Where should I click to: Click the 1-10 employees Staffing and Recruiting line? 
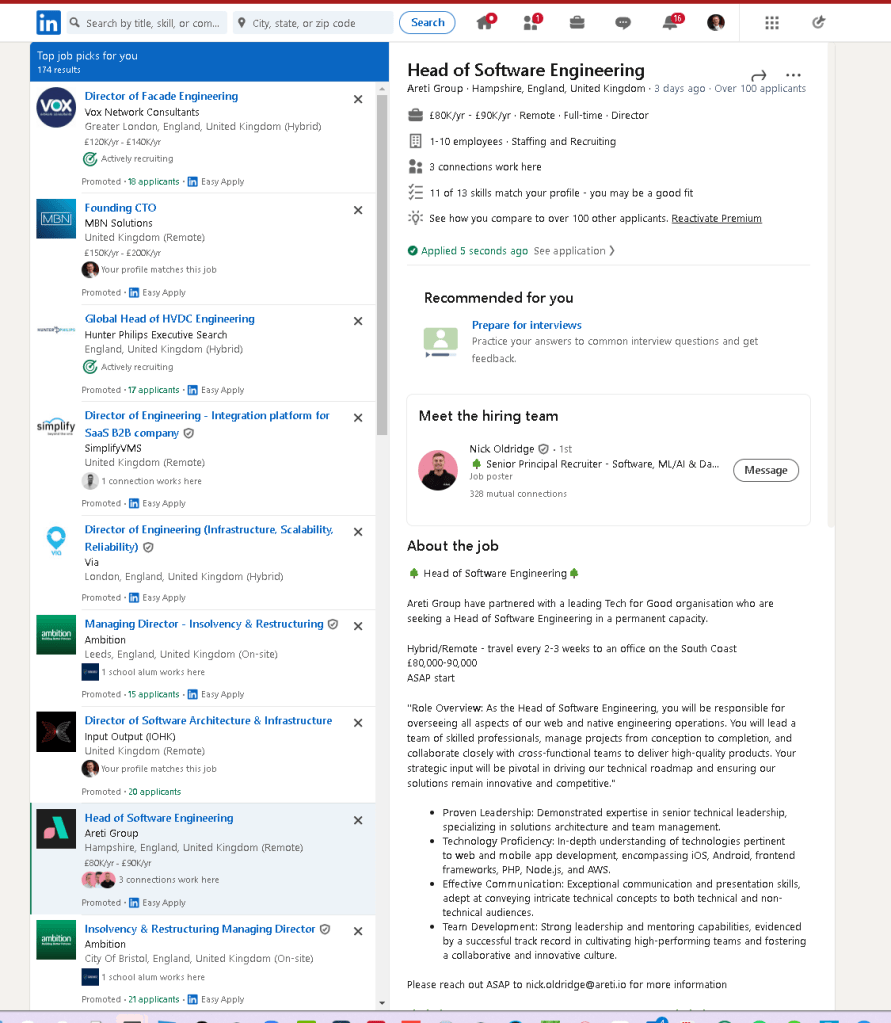[522, 142]
